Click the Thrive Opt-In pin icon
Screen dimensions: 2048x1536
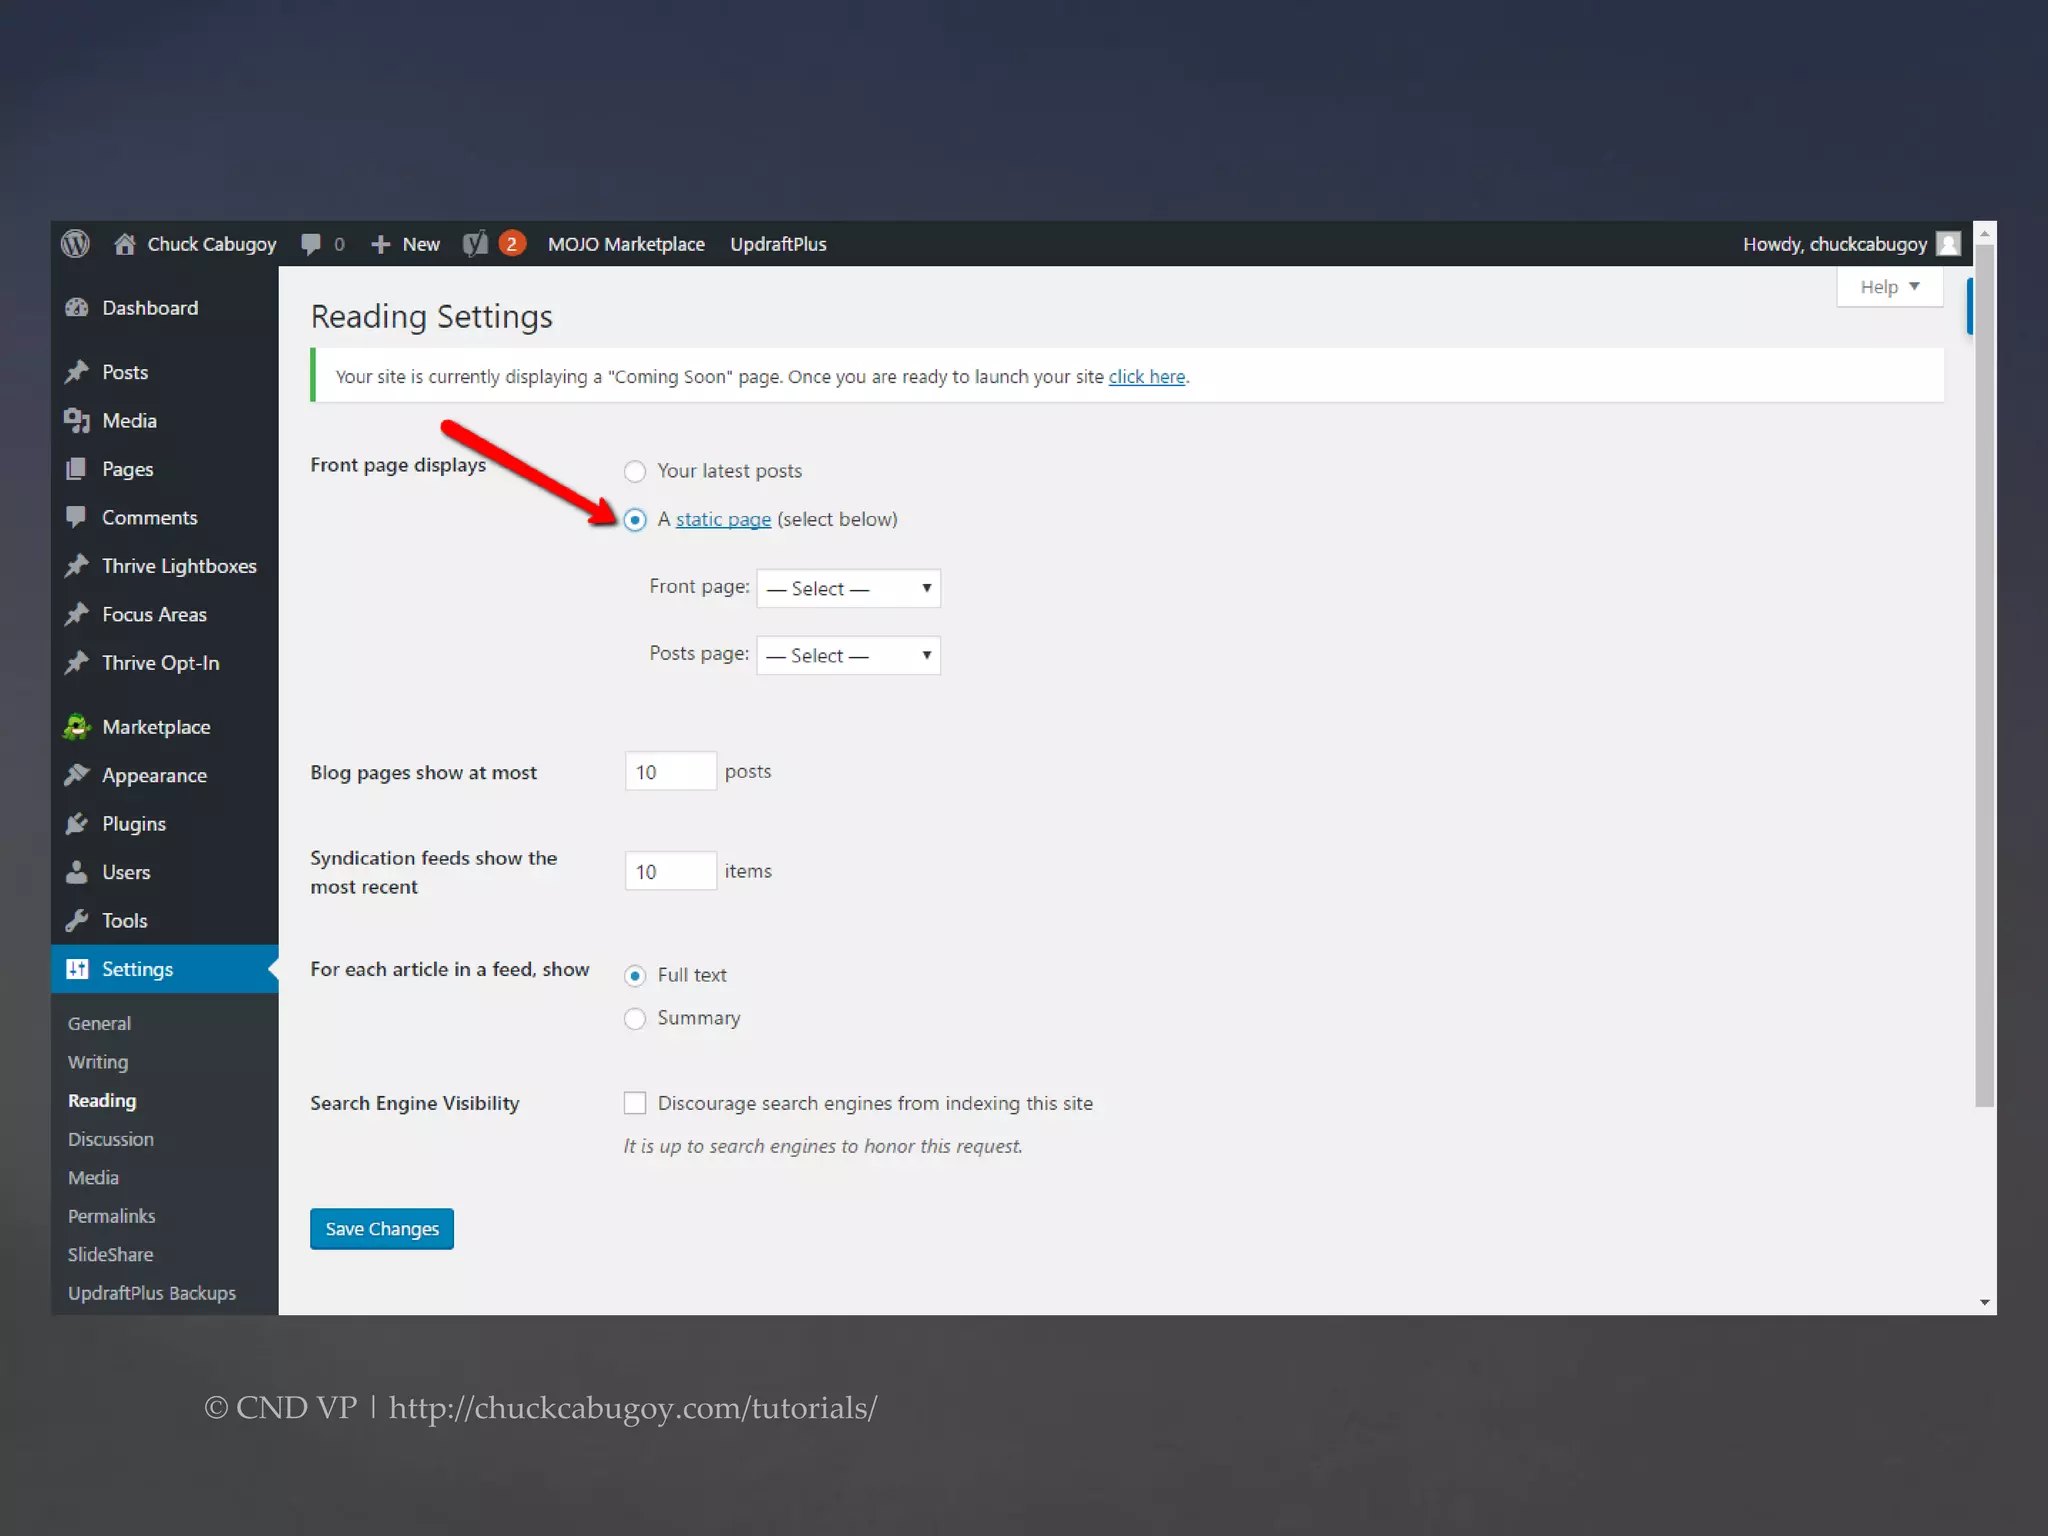77,663
